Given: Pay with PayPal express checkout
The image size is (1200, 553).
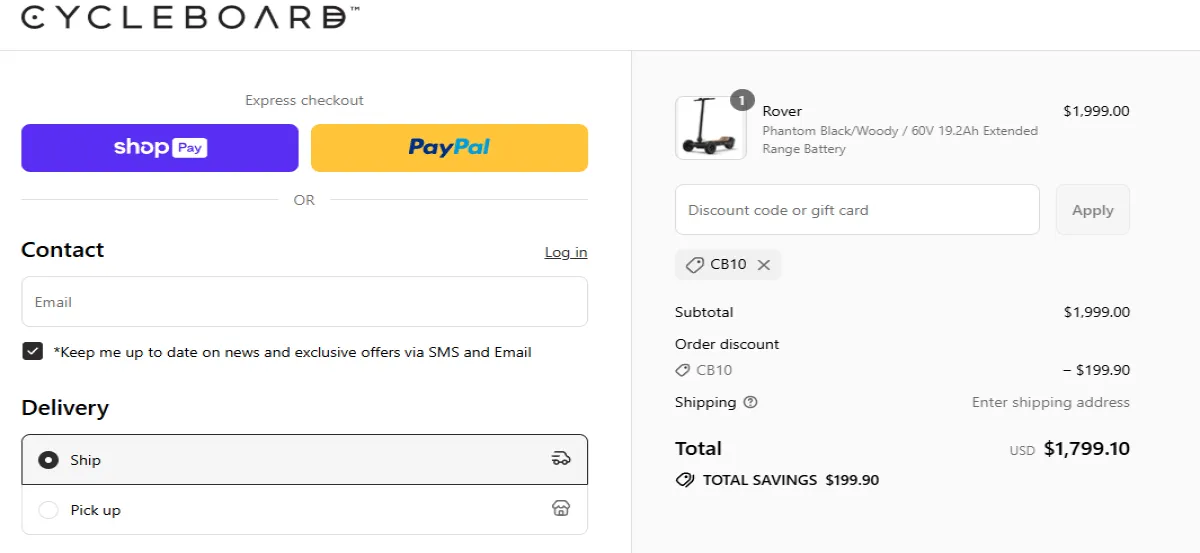Looking at the screenshot, I should [x=449, y=148].
